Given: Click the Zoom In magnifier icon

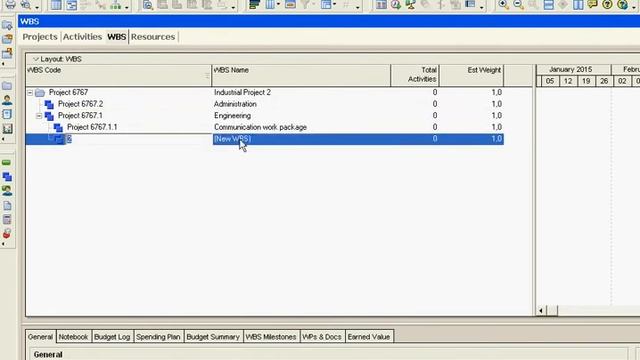Looking at the screenshot, I should pyautogui.click(x=503, y=5).
